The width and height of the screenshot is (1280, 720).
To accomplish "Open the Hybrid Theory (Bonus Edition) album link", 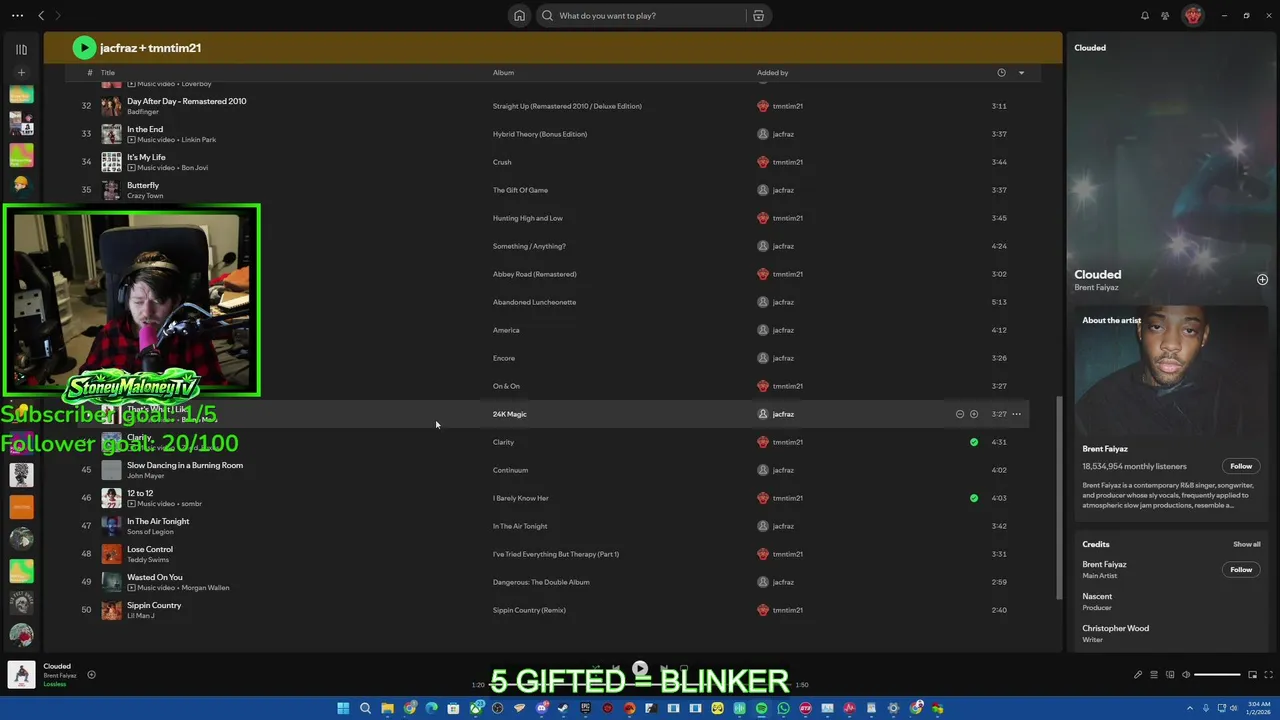I will click(x=540, y=134).
